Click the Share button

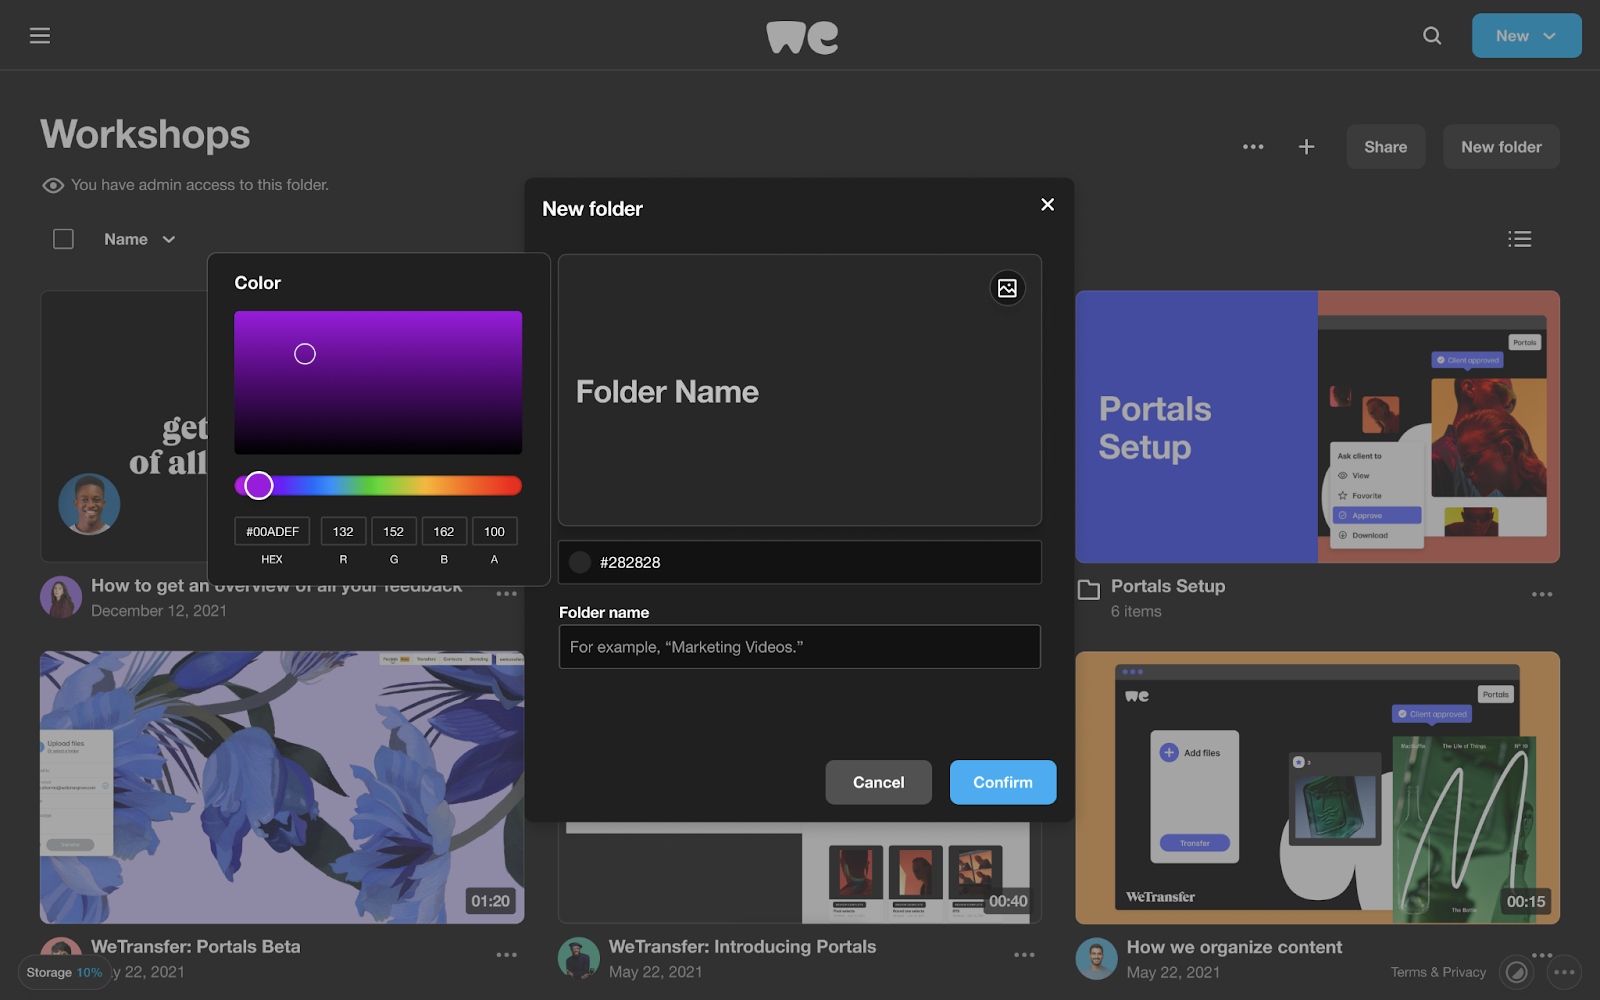[x=1385, y=147]
